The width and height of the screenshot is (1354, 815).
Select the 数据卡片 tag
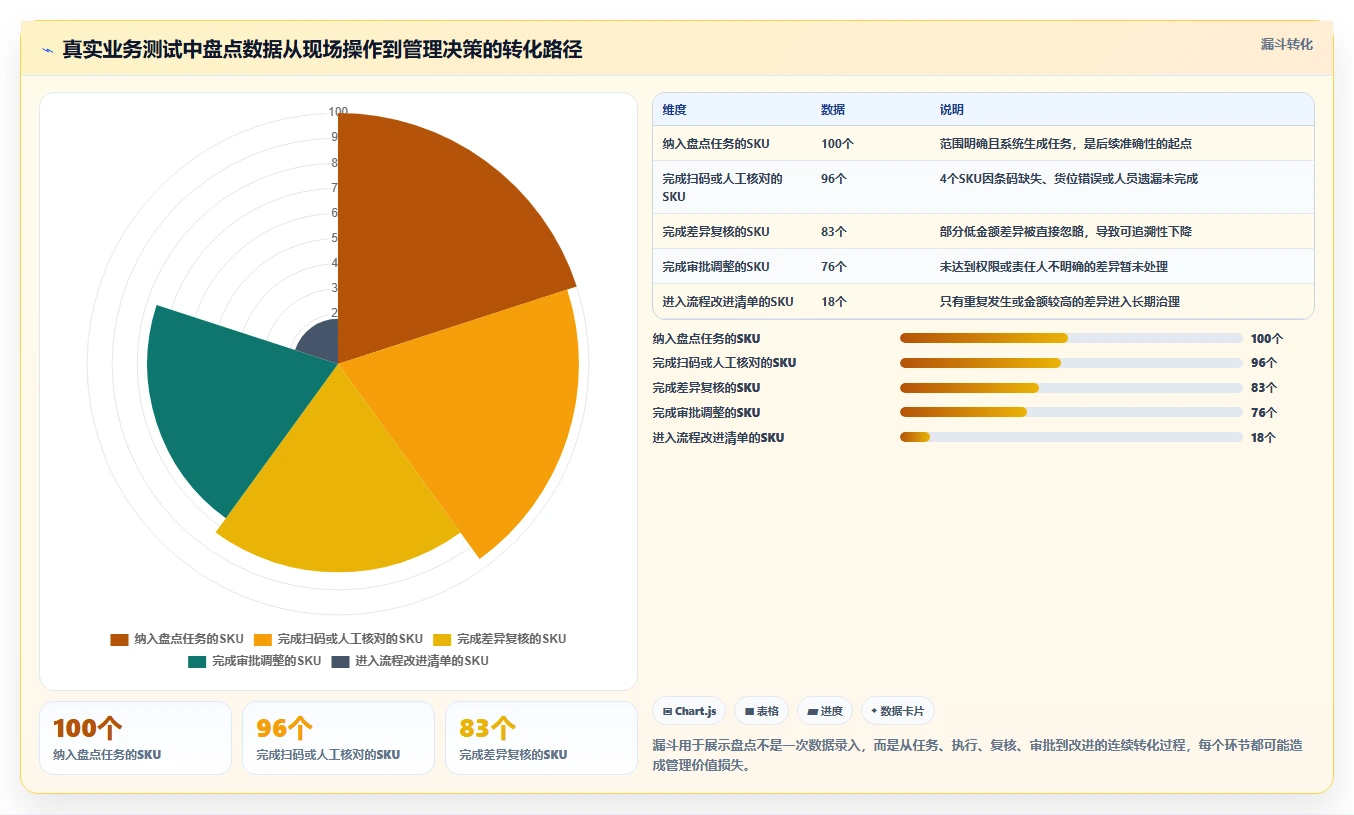[x=897, y=711]
